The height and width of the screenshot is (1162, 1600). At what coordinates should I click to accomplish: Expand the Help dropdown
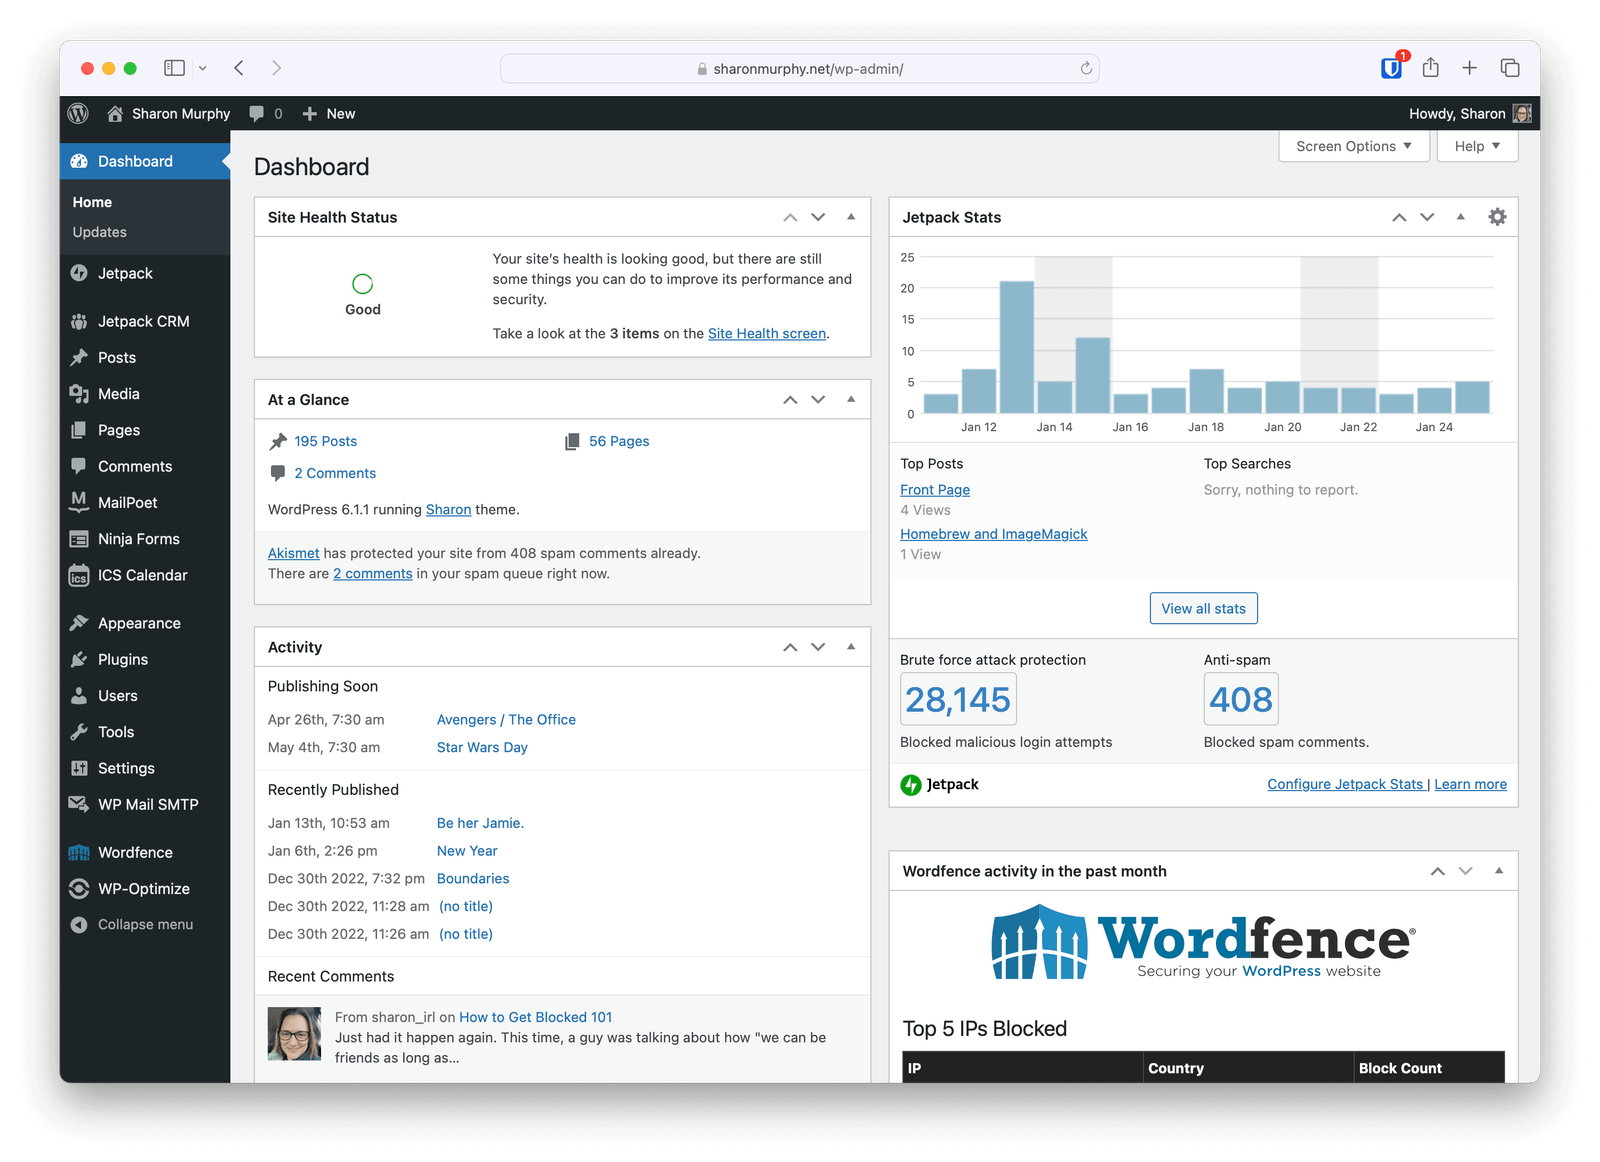click(1477, 146)
